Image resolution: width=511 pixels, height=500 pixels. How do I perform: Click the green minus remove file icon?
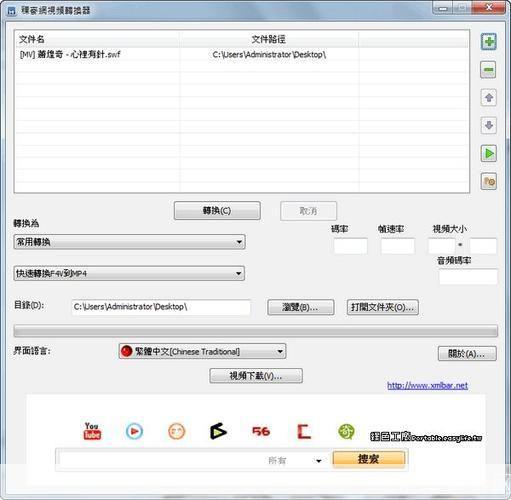(489, 70)
